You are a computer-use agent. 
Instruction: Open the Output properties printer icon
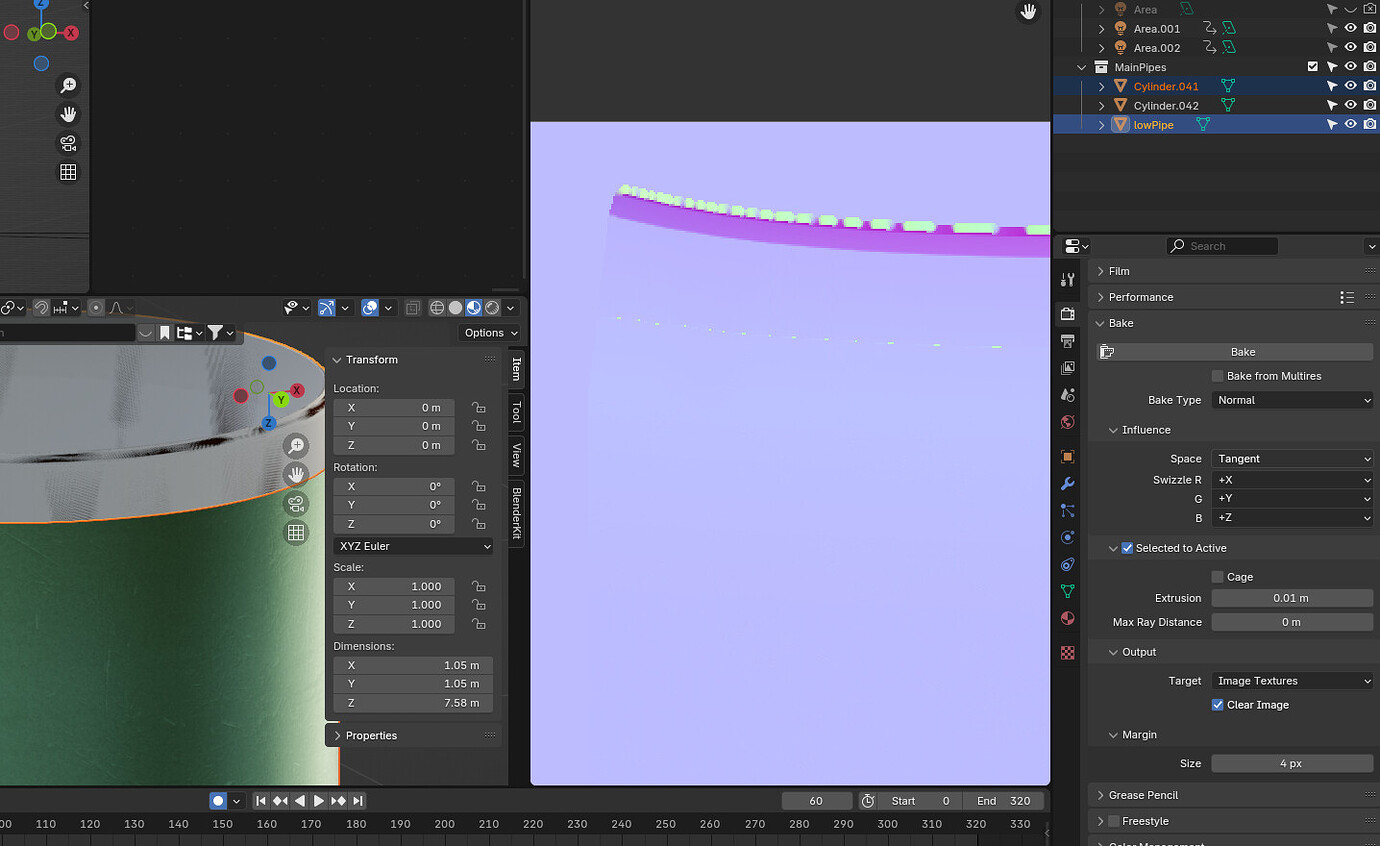point(1067,340)
